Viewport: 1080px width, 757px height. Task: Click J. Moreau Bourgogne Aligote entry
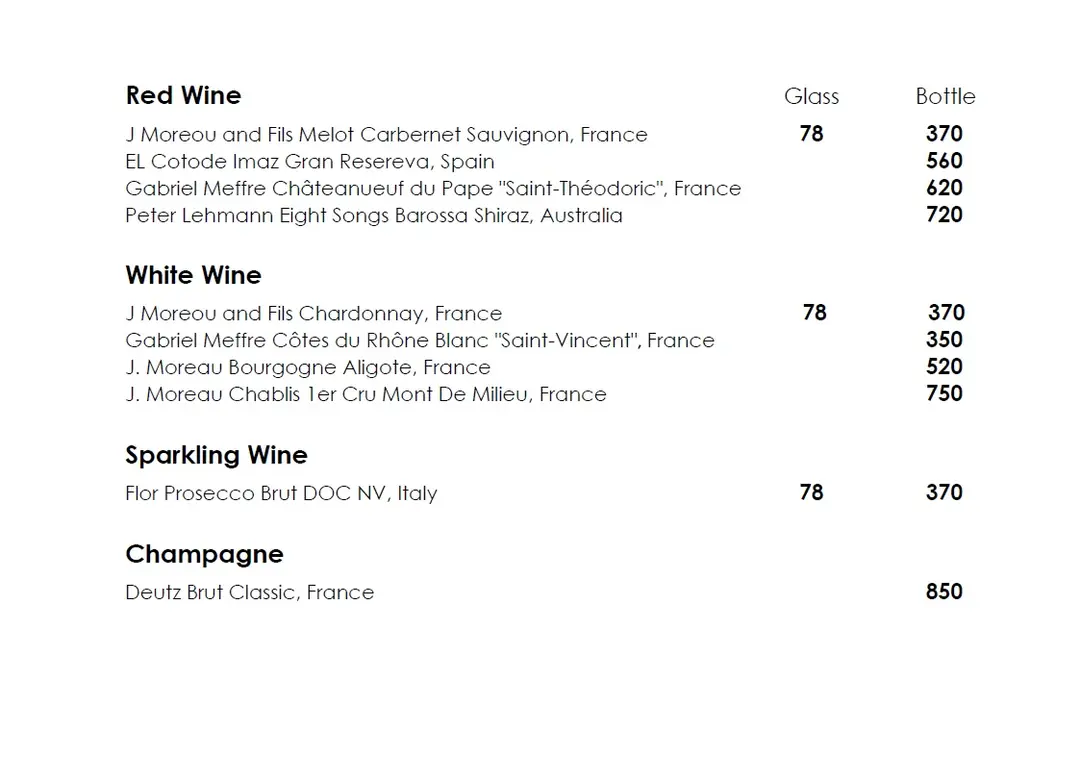tap(308, 367)
